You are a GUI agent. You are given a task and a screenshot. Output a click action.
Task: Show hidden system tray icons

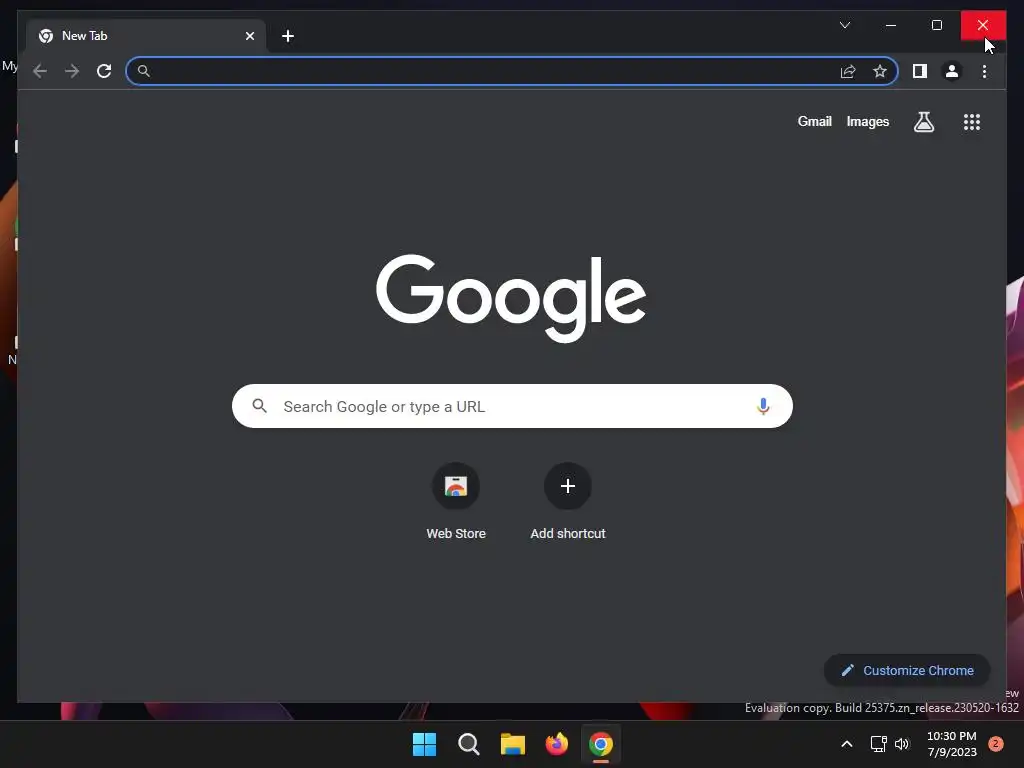pyautogui.click(x=846, y=744)
